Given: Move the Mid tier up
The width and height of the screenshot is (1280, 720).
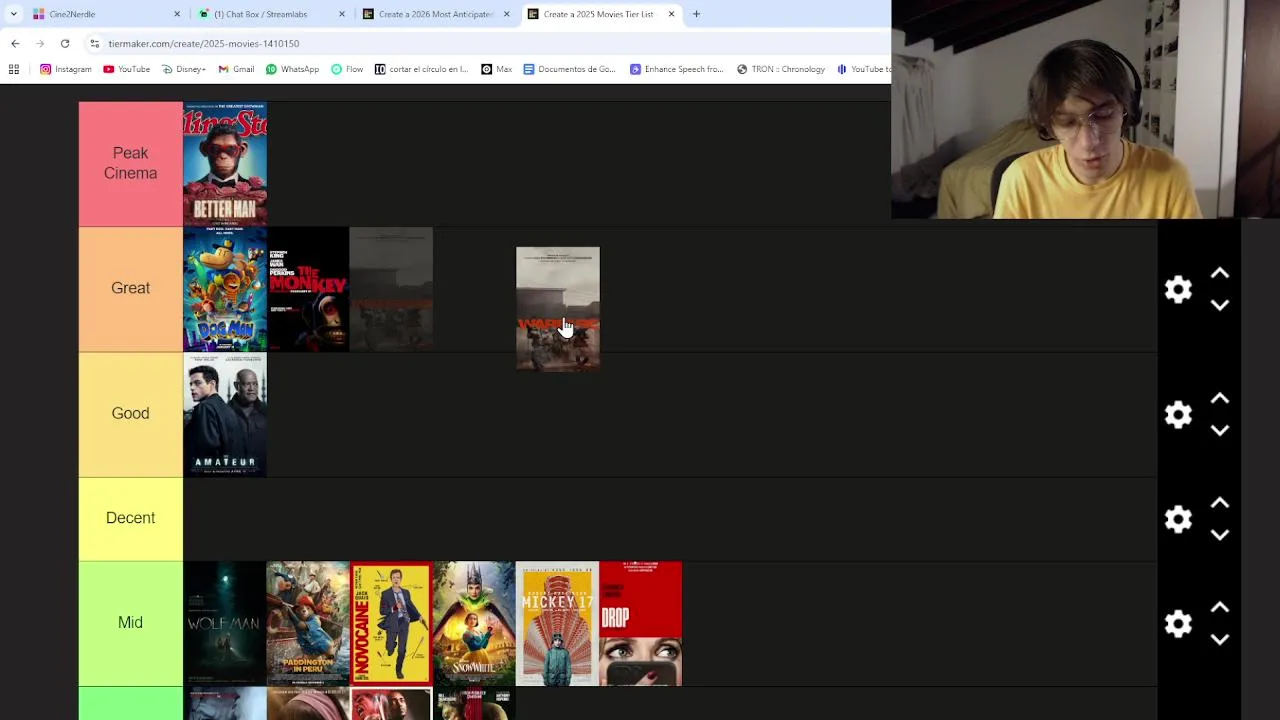Looking at the screenshot, I should 1220,607.
